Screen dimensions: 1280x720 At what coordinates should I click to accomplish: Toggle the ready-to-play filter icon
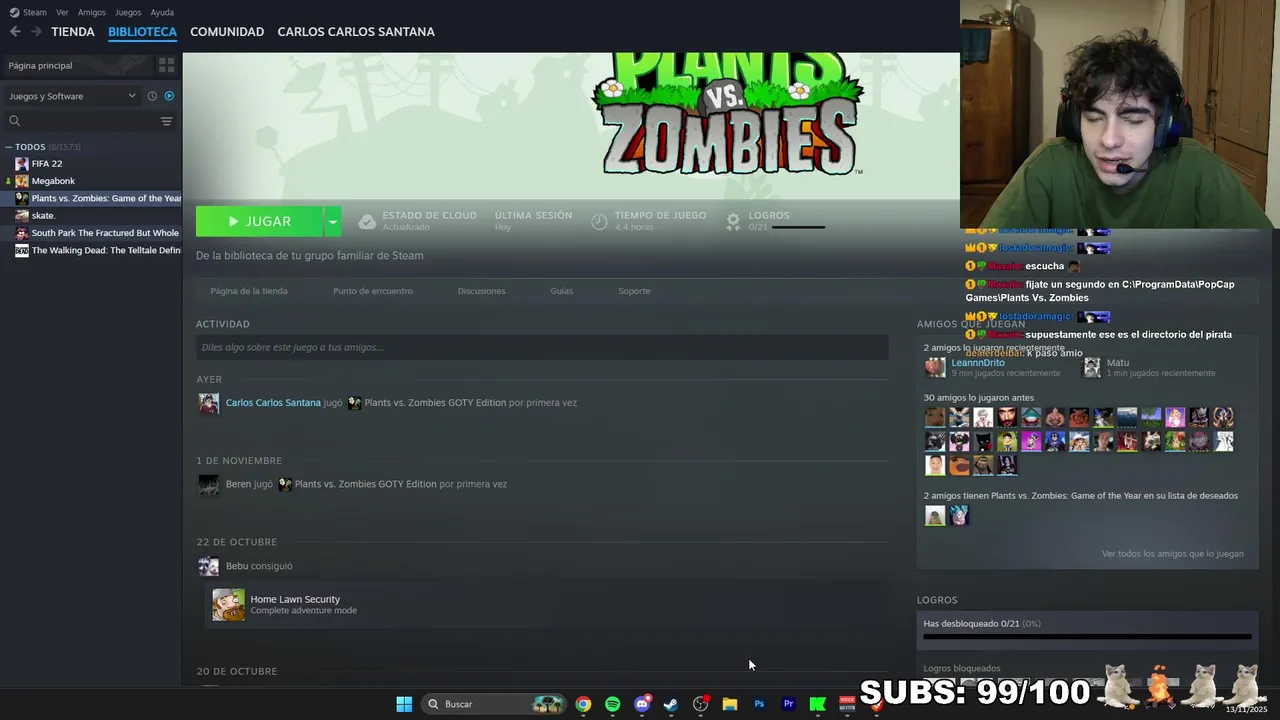(169, 96)
